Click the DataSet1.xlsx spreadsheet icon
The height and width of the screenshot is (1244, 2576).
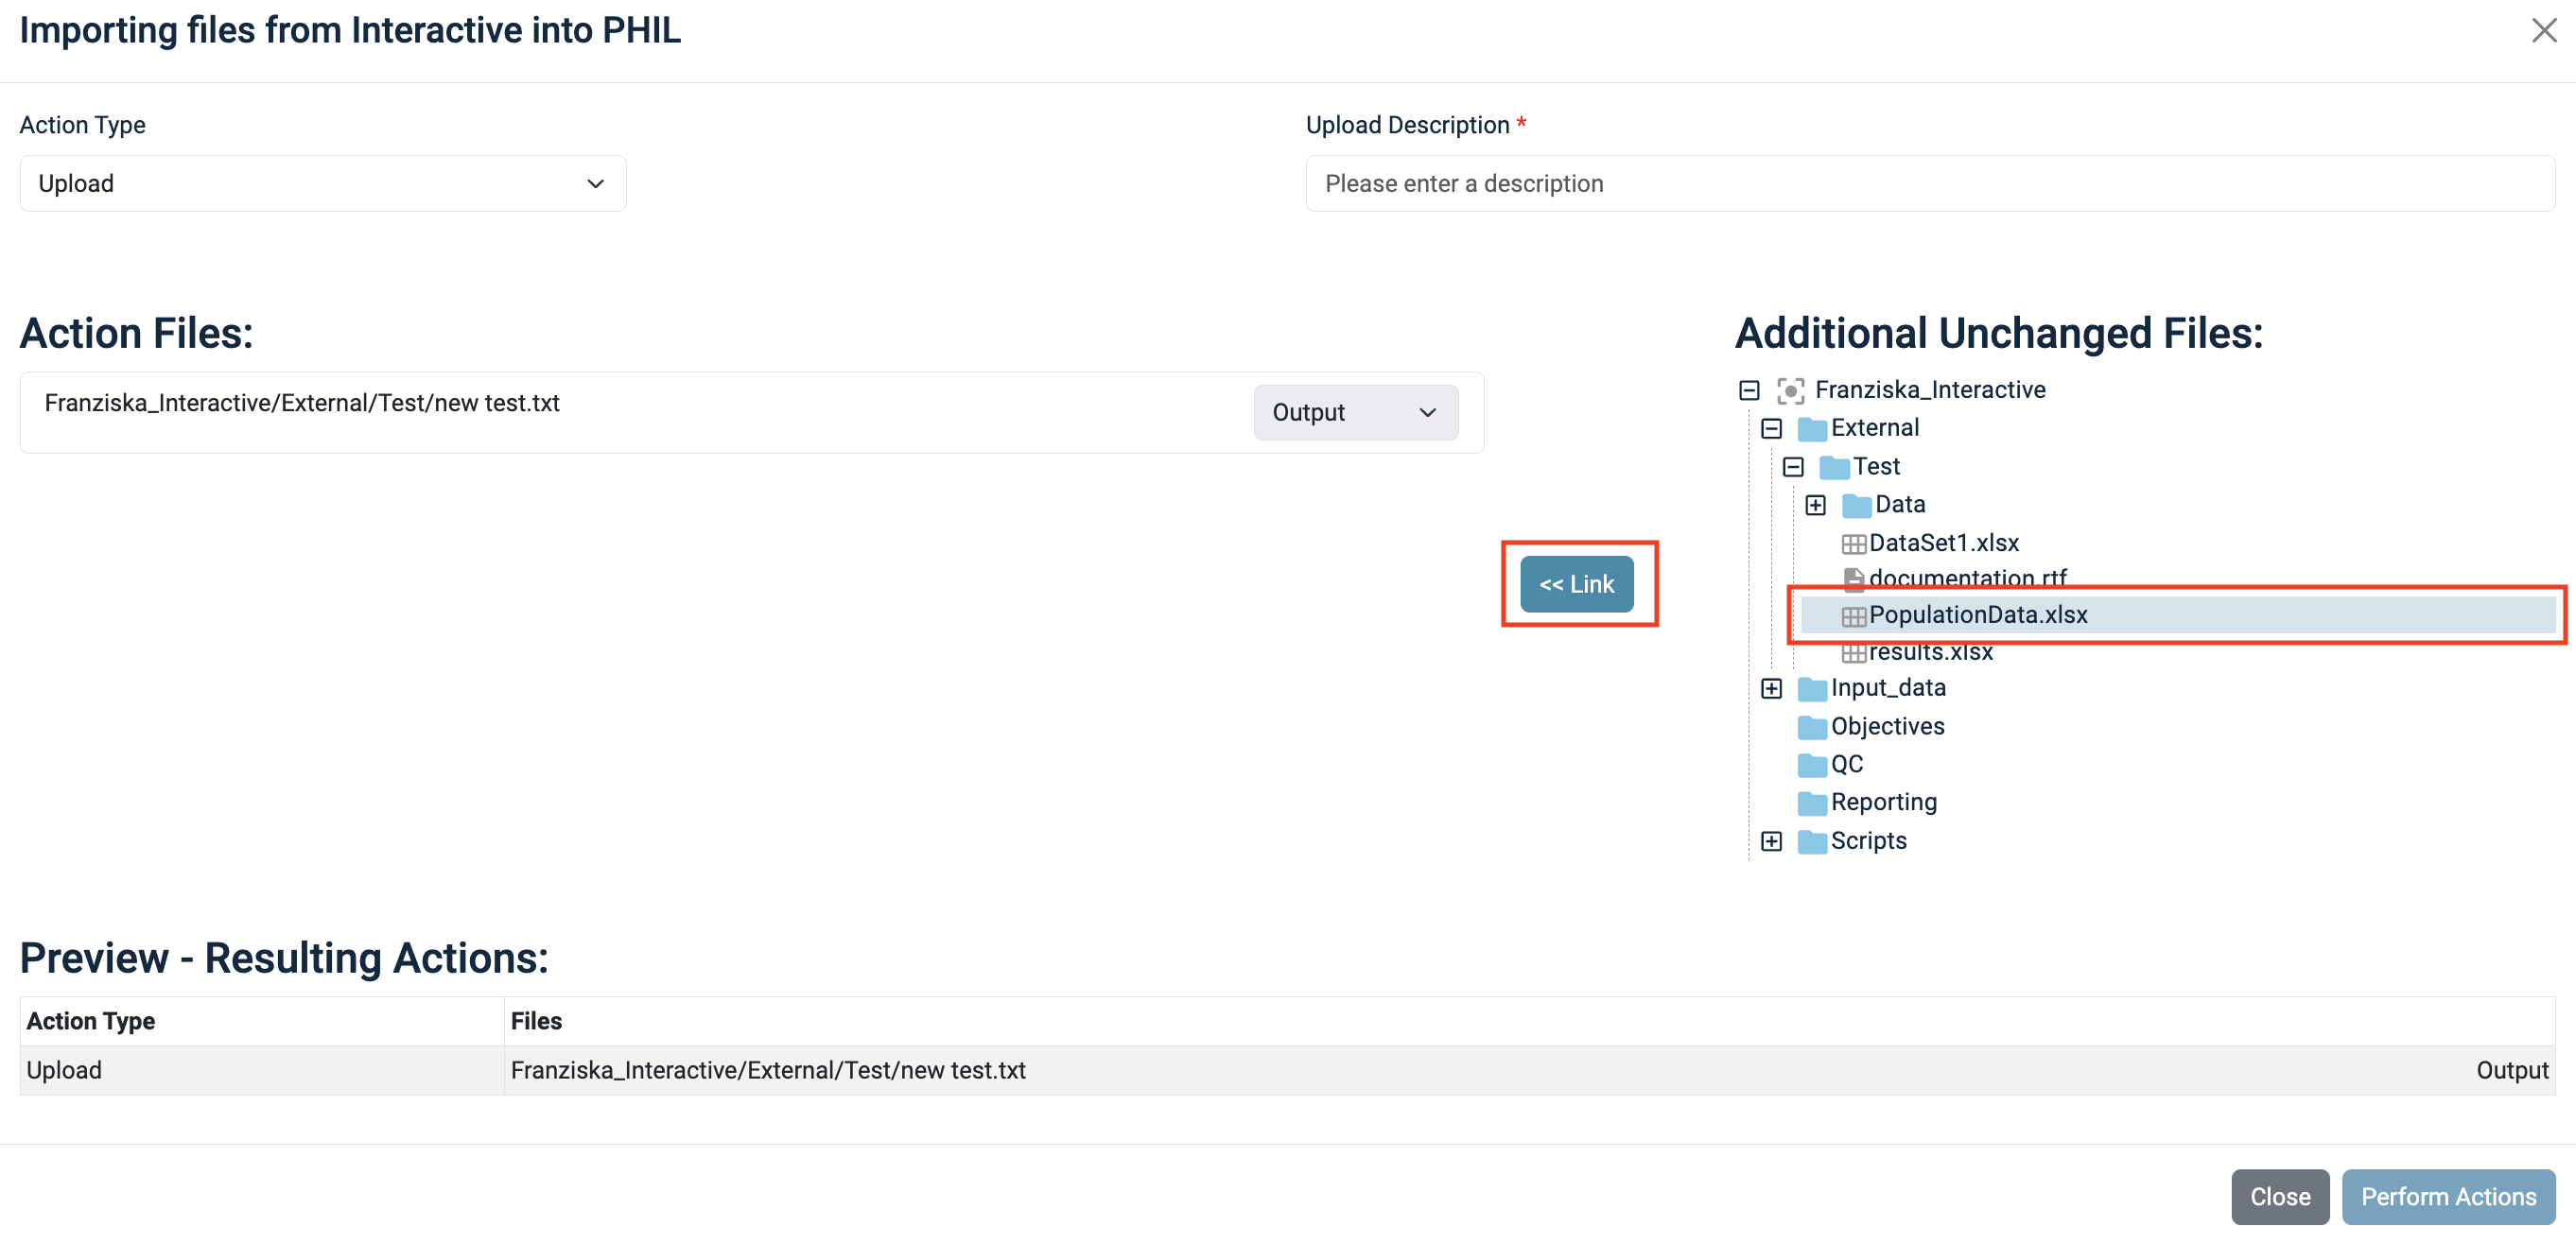tap(1853, 544)
